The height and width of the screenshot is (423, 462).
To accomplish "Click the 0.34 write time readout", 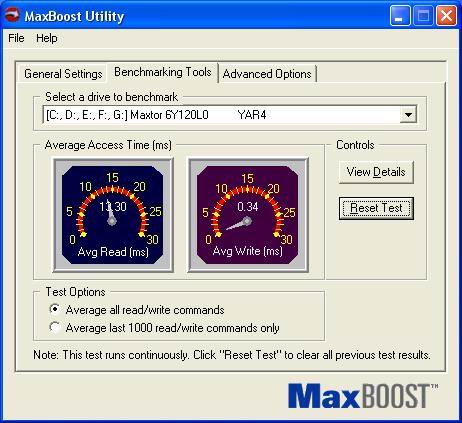I will click(248, 207).
